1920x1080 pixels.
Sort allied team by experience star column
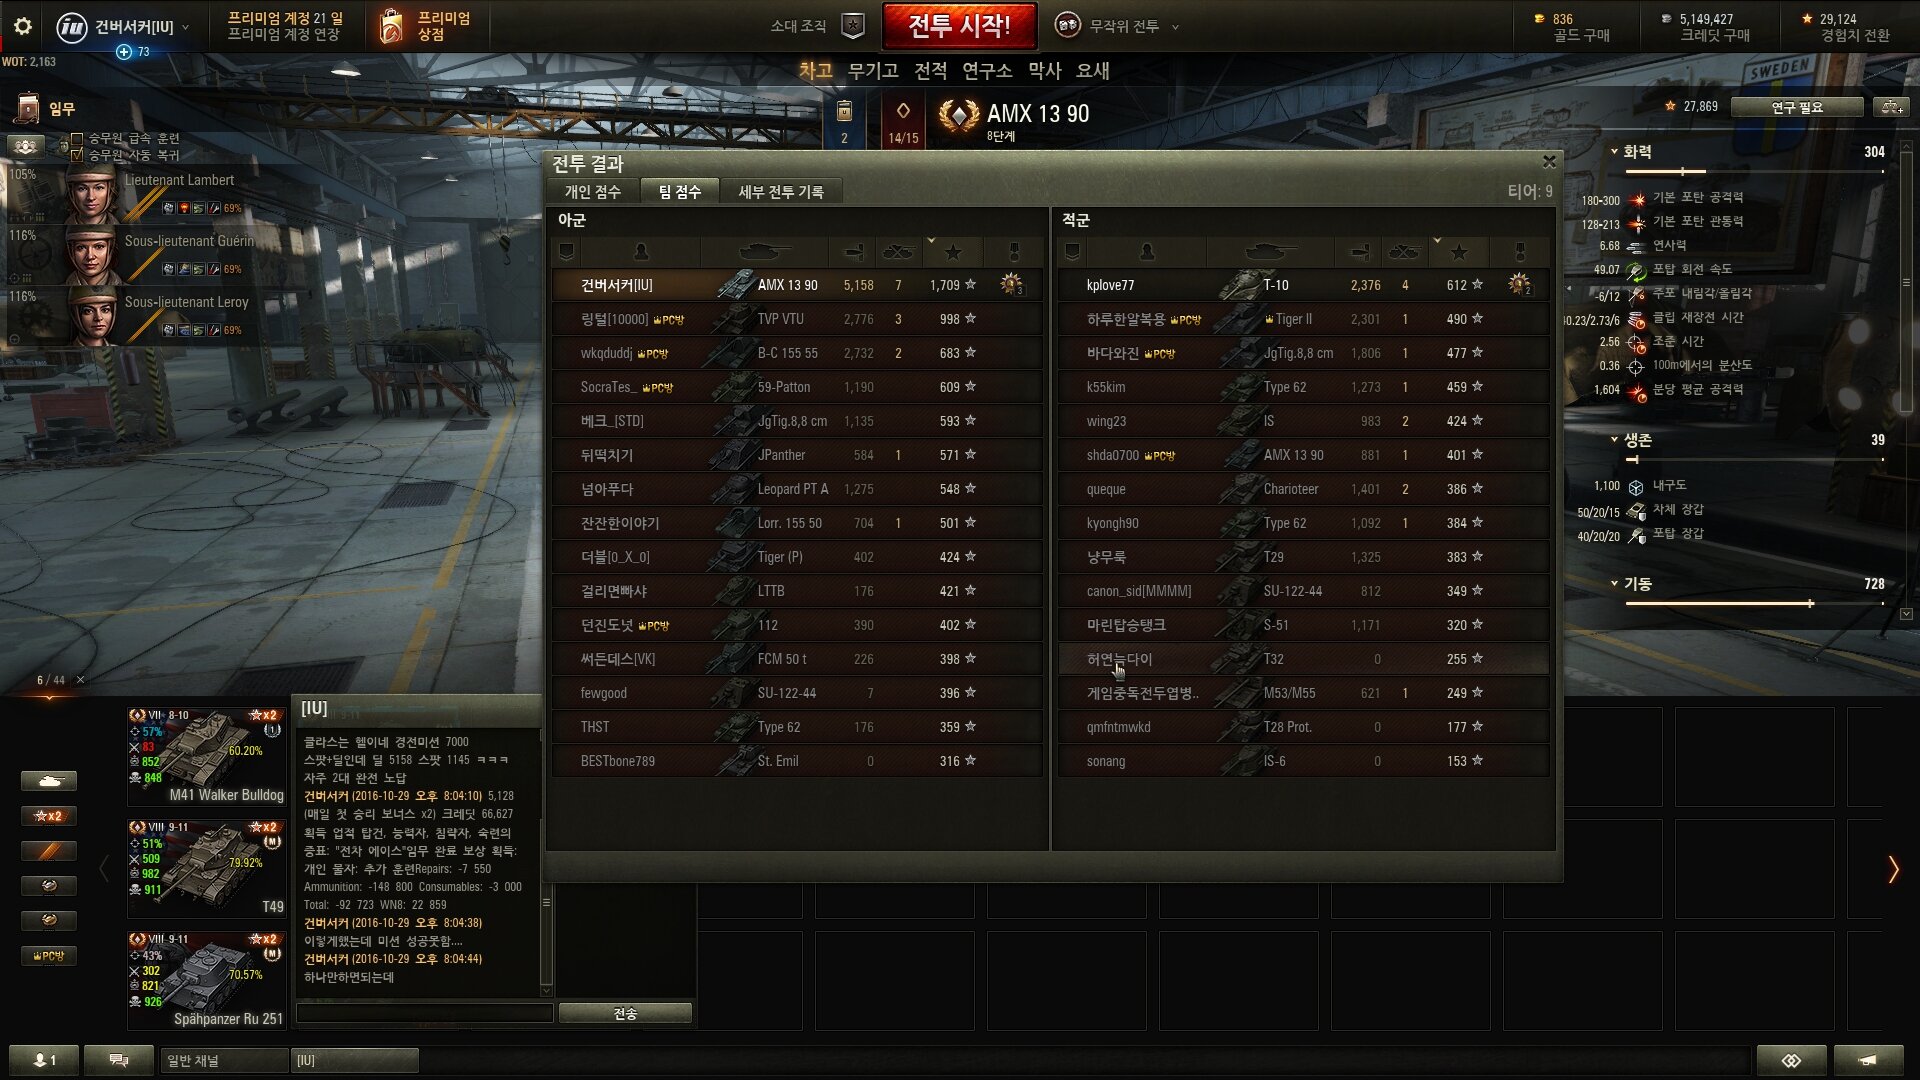click(x=953, y=252)
